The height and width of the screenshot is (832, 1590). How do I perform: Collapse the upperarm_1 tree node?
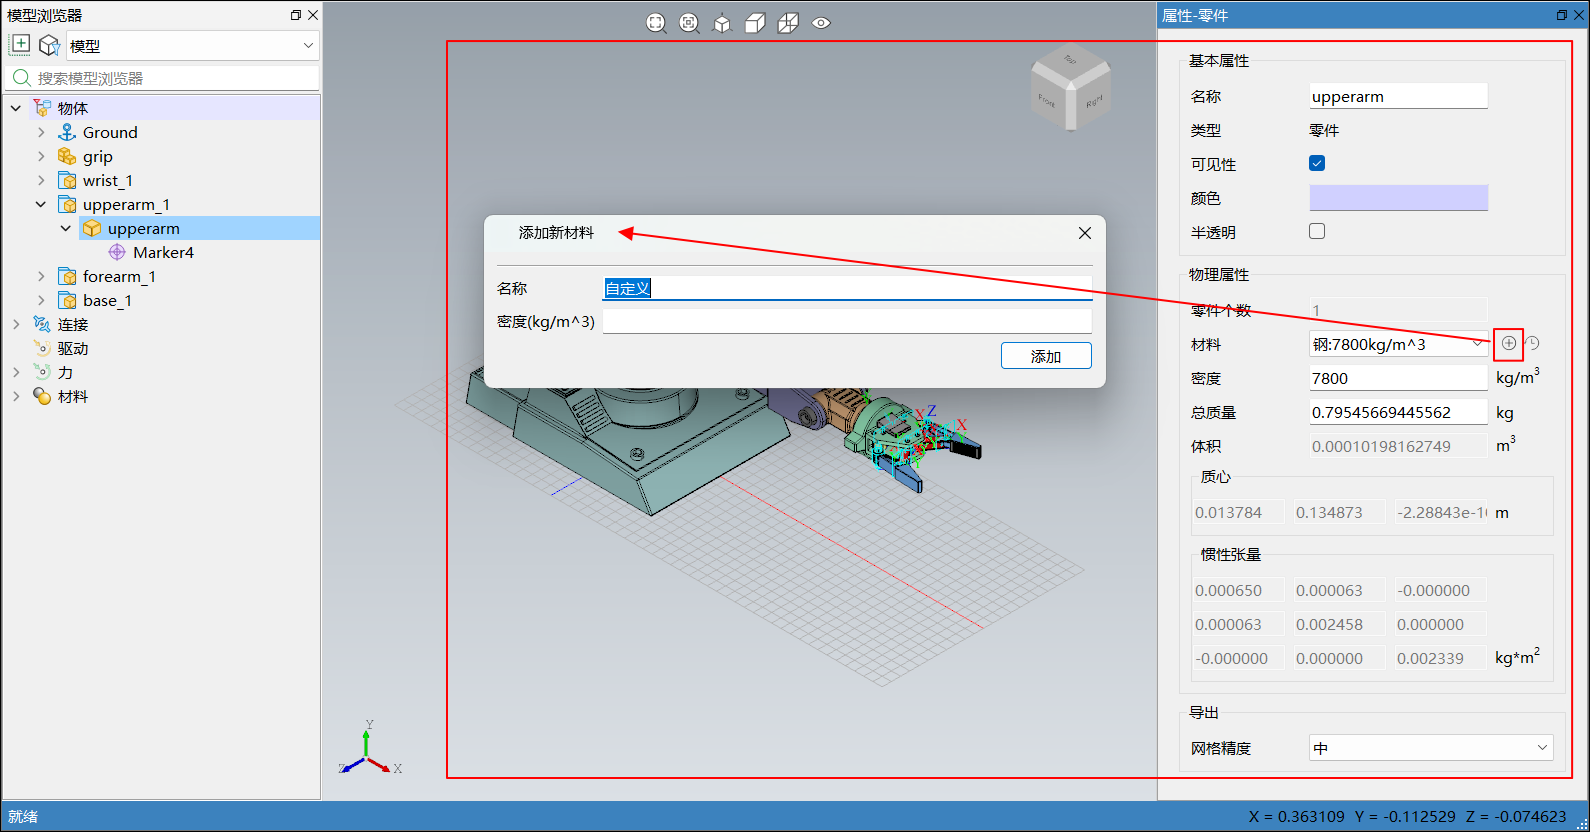(x=41, y=205)
